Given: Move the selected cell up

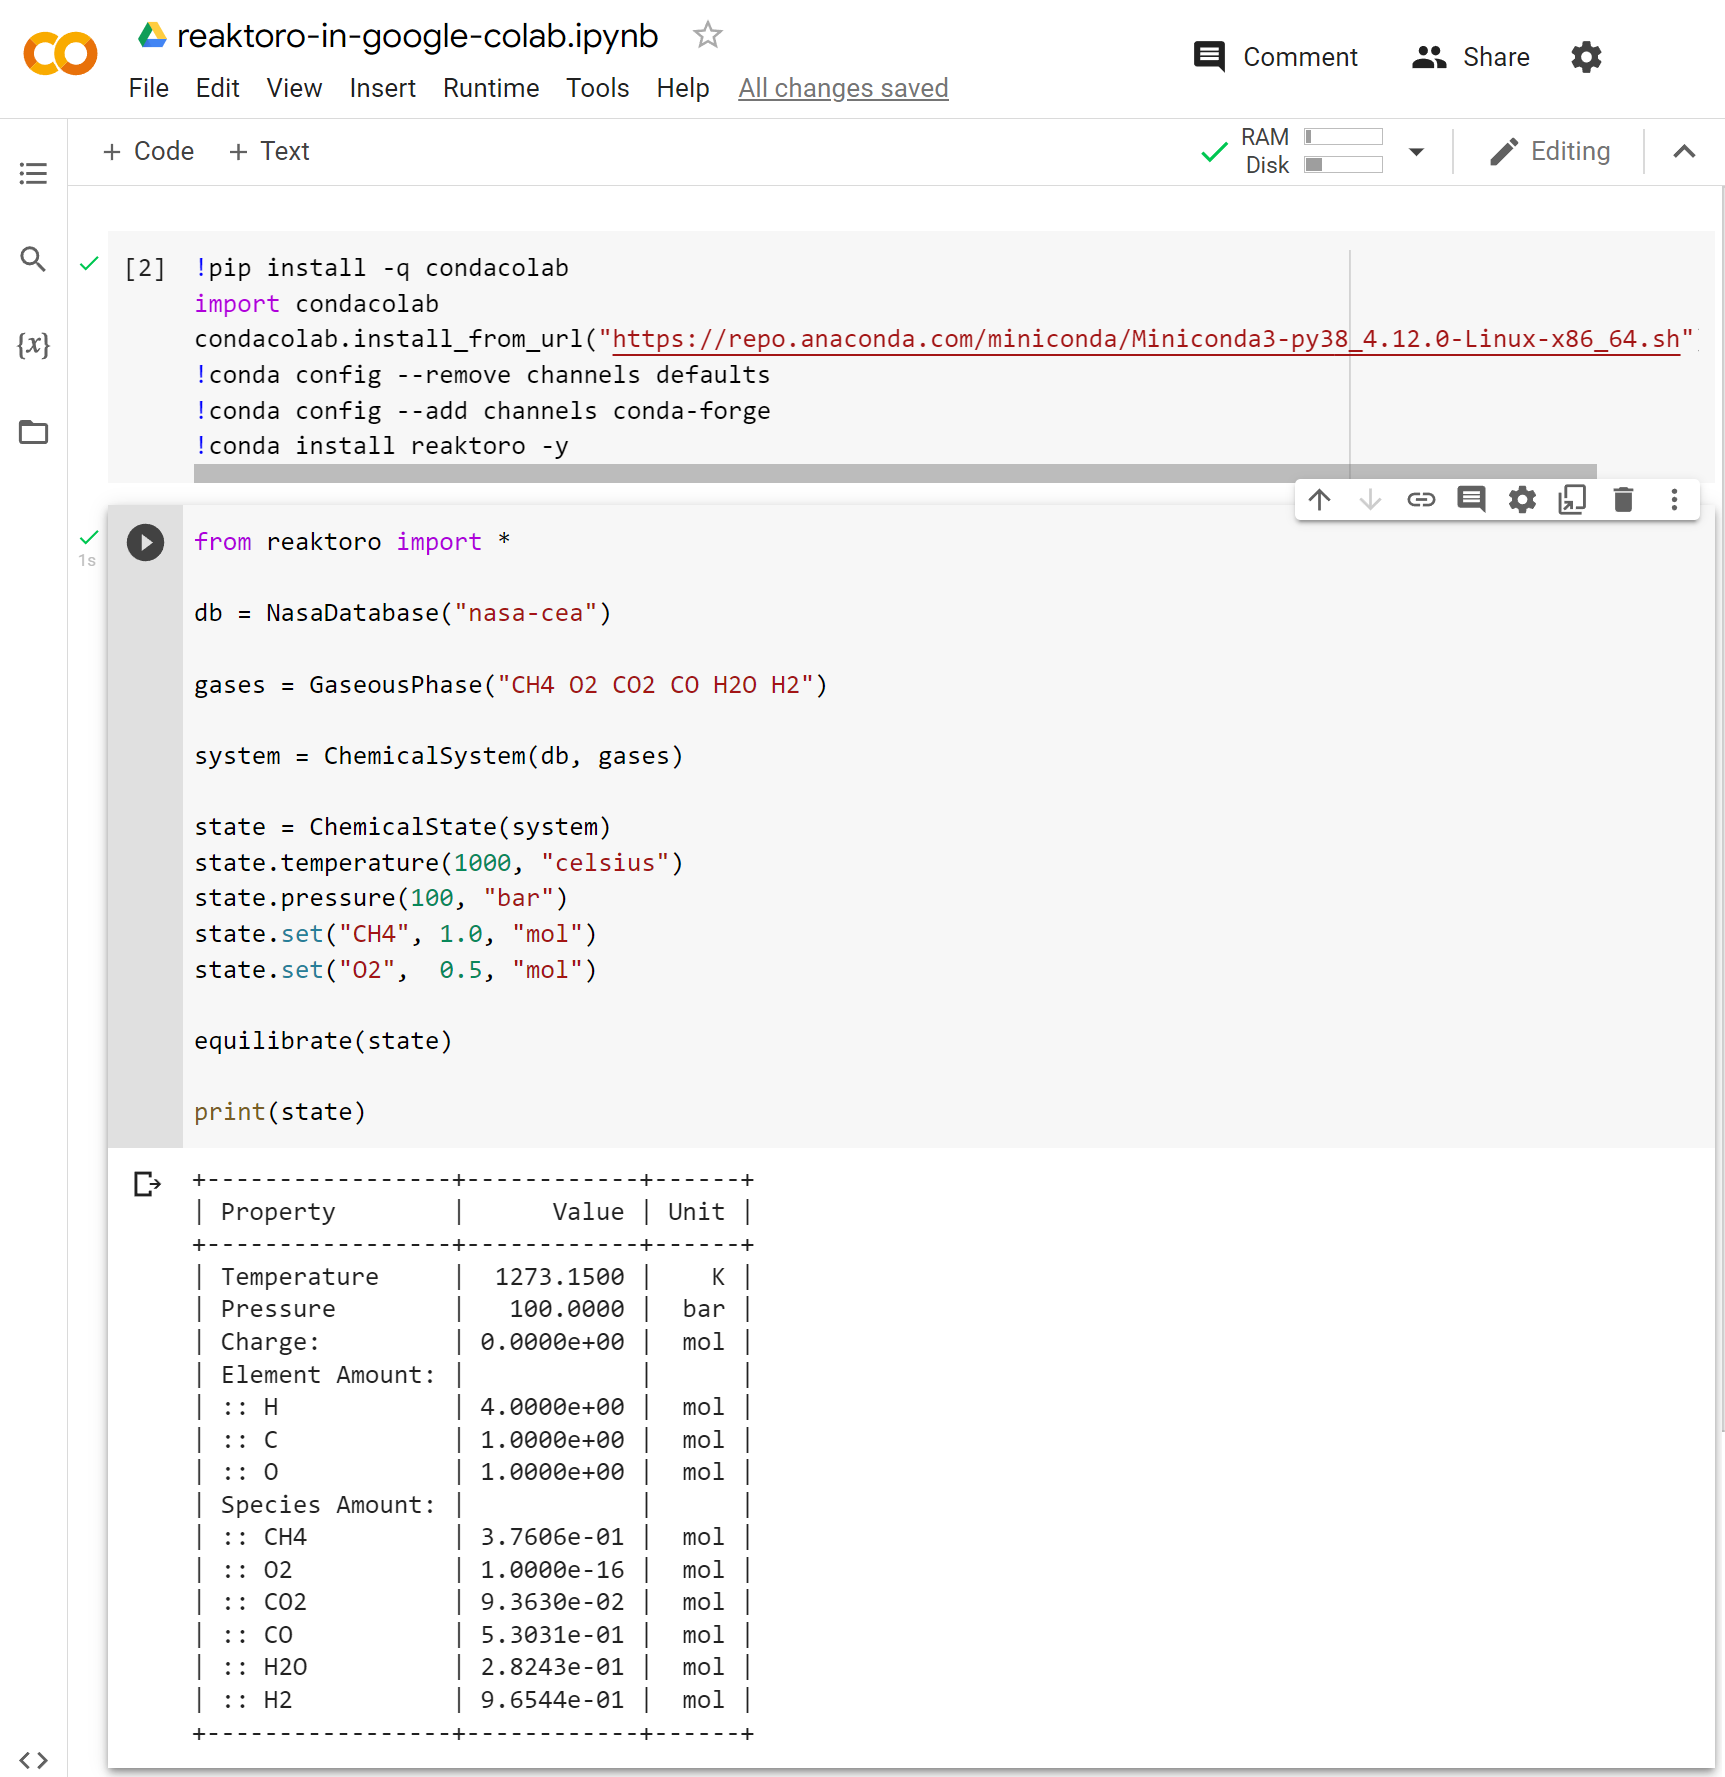Looking at the screenshot, I should coord(1320,499).
